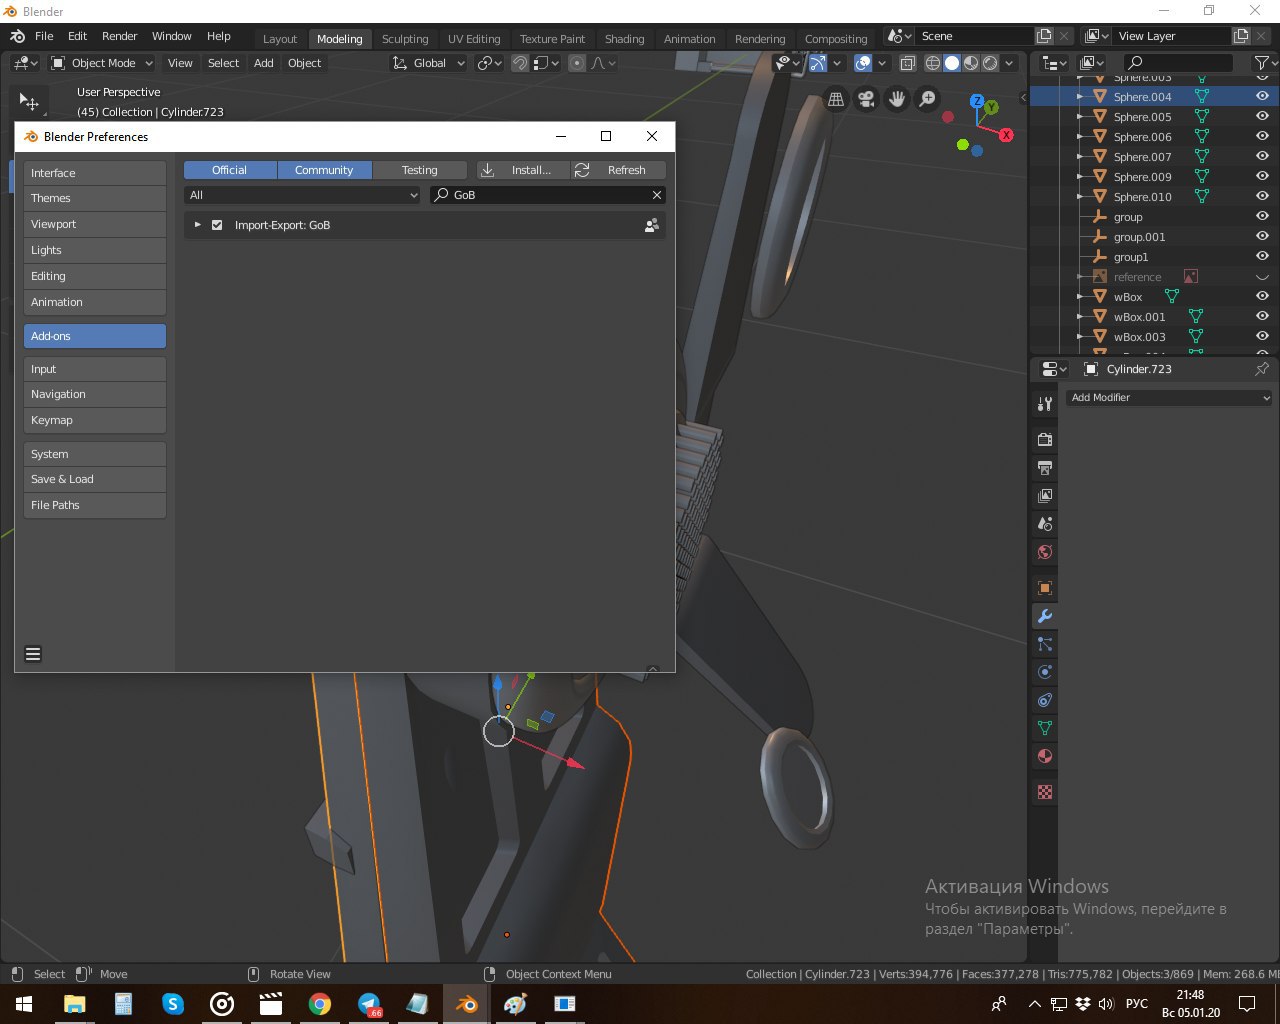Open the Object Constraints properties tab
Image resolution: width=1280 pixels, height=1024 pixels.
coord(1045,700)
